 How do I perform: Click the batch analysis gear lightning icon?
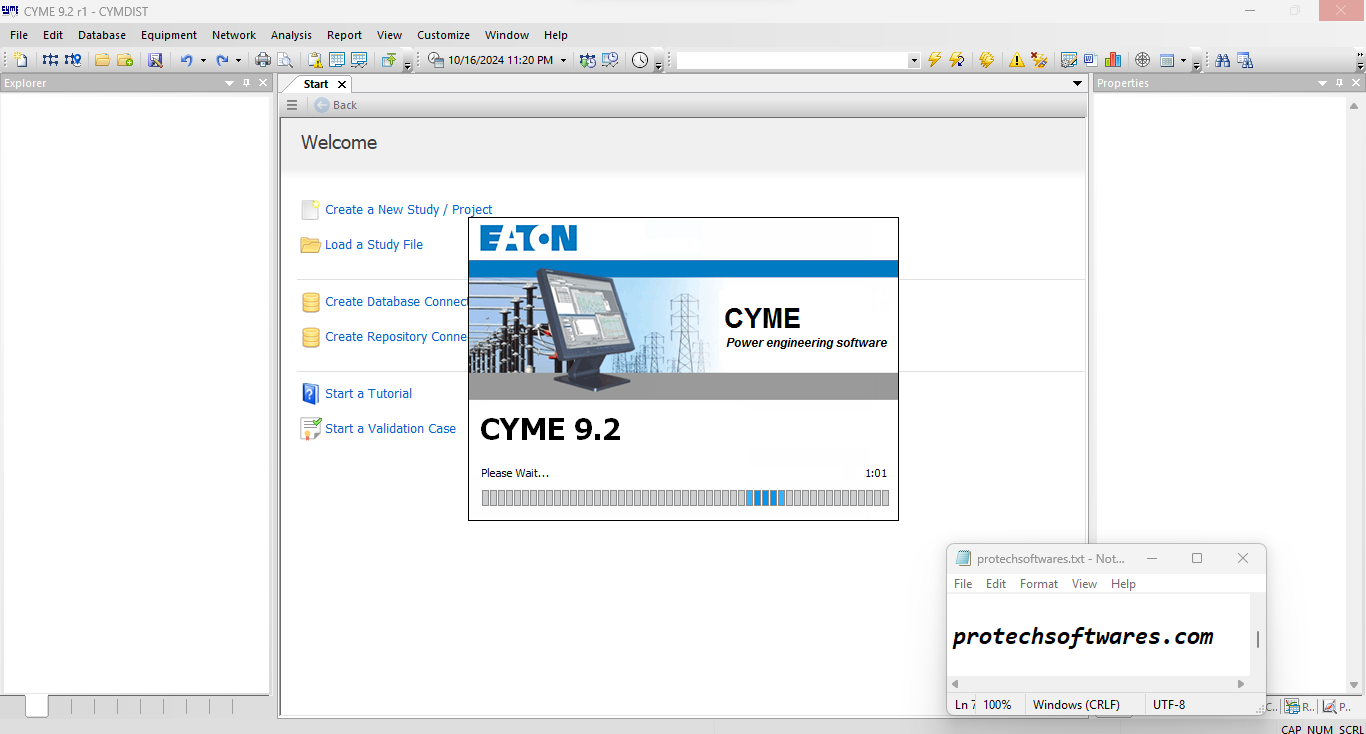click(x=986, y=60)
